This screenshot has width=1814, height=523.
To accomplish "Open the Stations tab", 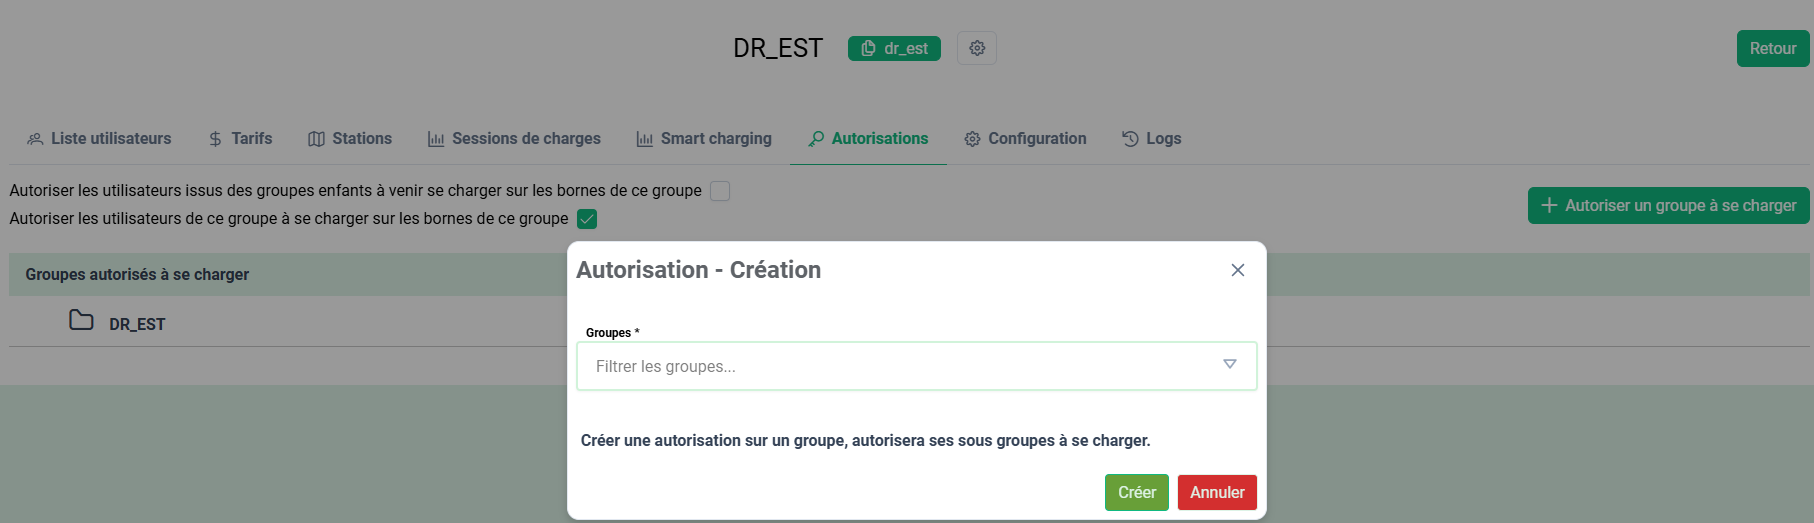I will pos(350,139).
